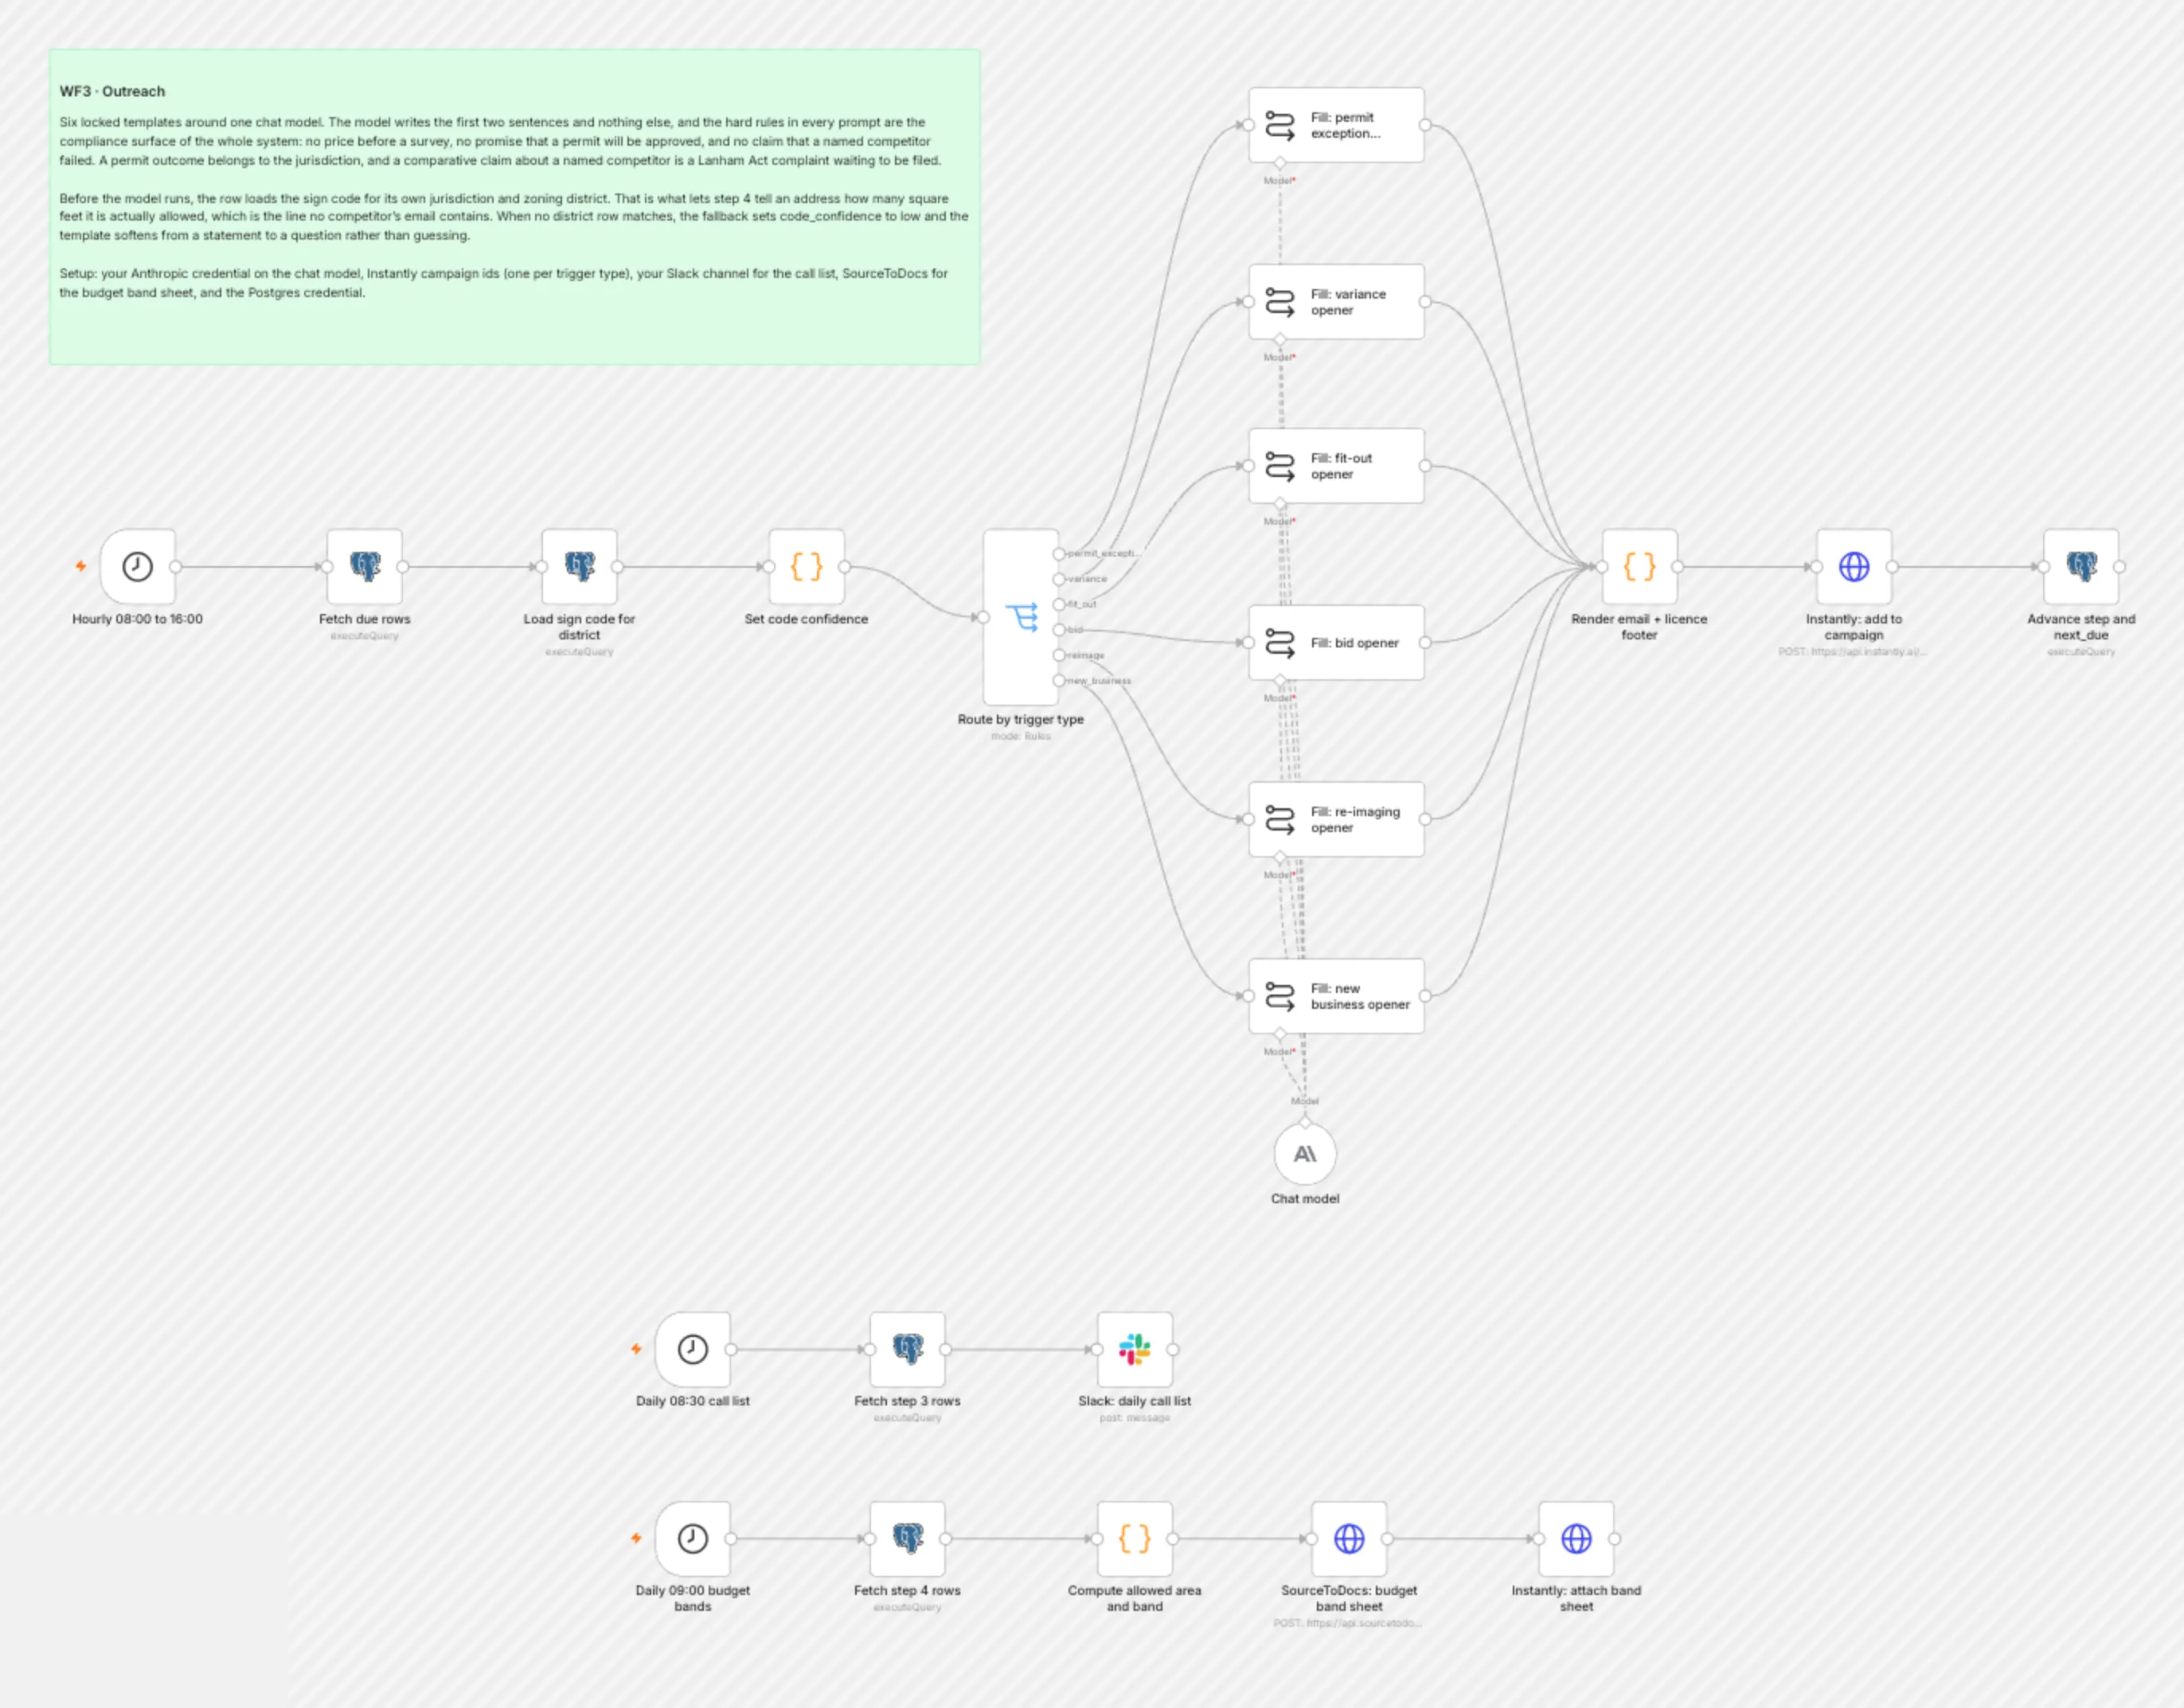Select the Fill: permit exception node

click(1336, 125)
